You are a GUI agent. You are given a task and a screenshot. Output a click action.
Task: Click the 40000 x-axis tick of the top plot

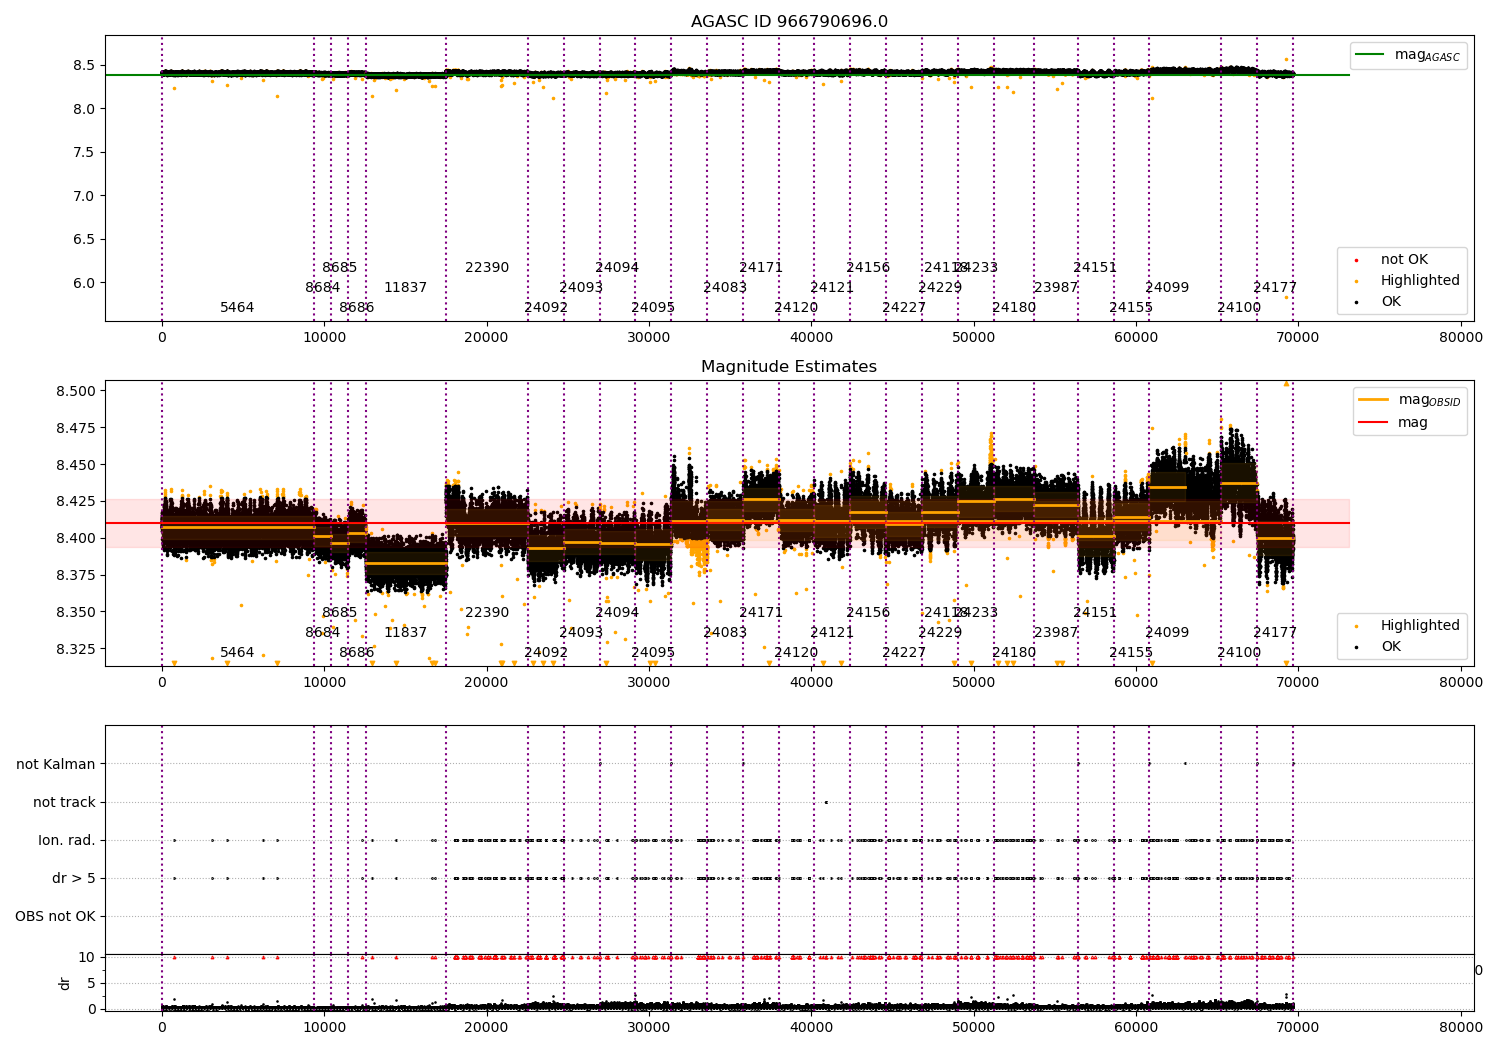click(x=811, y=337)
